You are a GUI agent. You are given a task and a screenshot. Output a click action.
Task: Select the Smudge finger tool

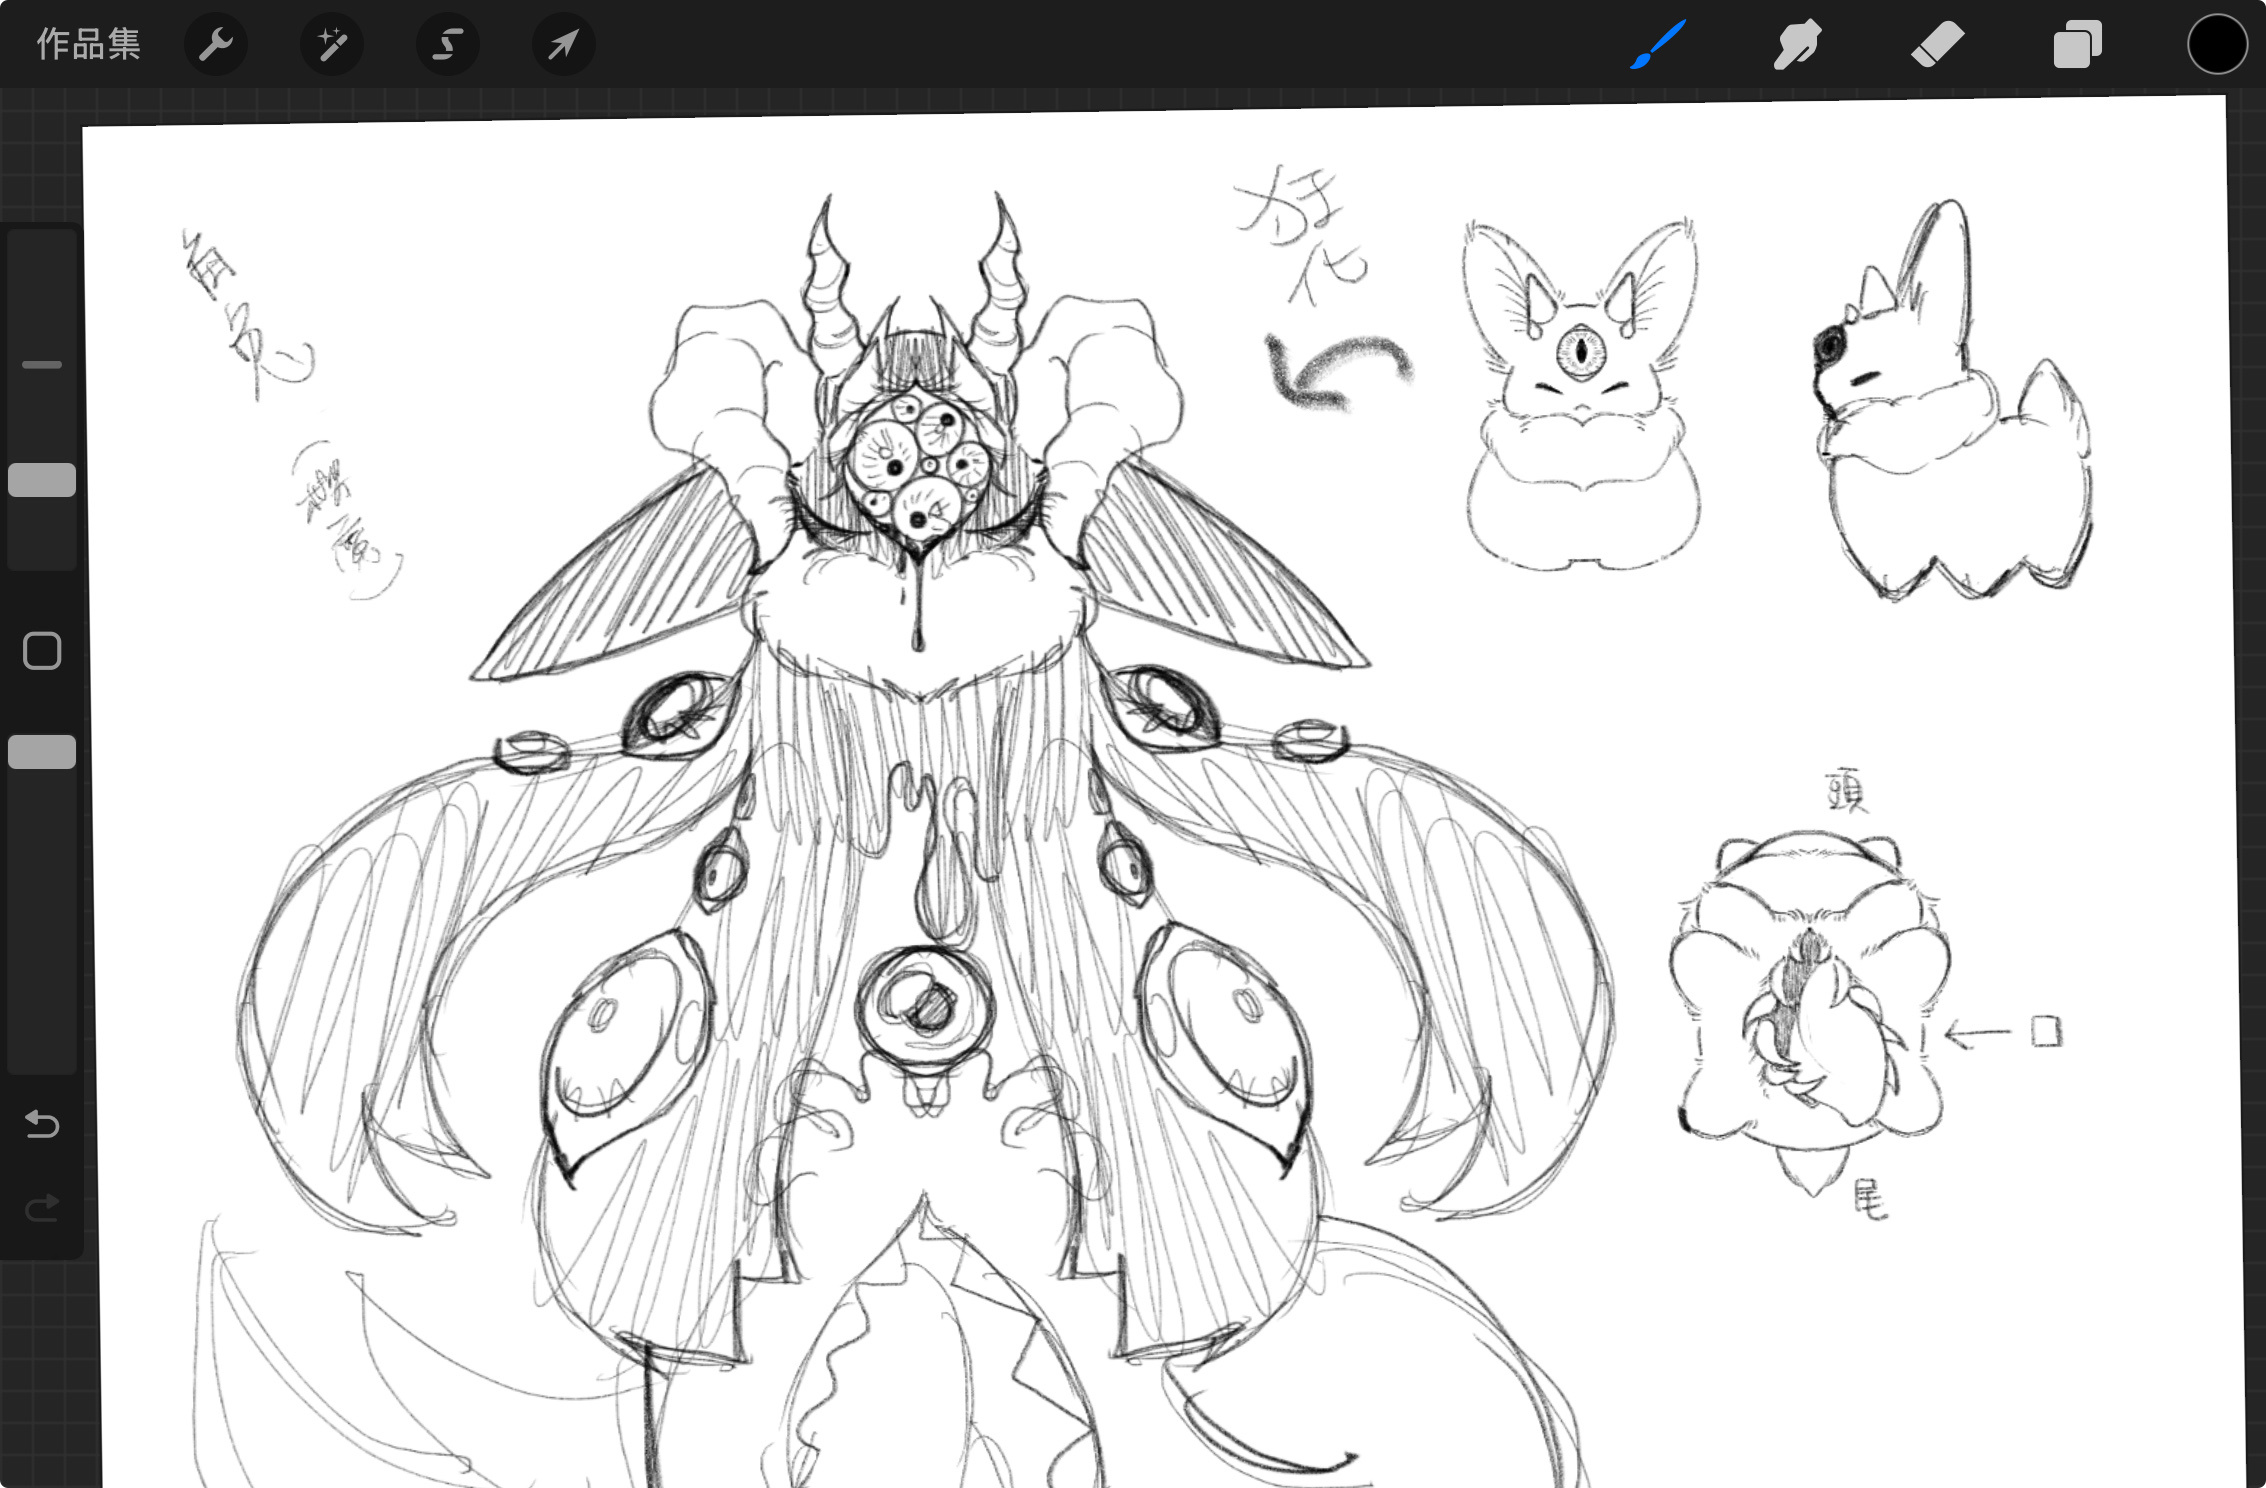click(1797, 45)
